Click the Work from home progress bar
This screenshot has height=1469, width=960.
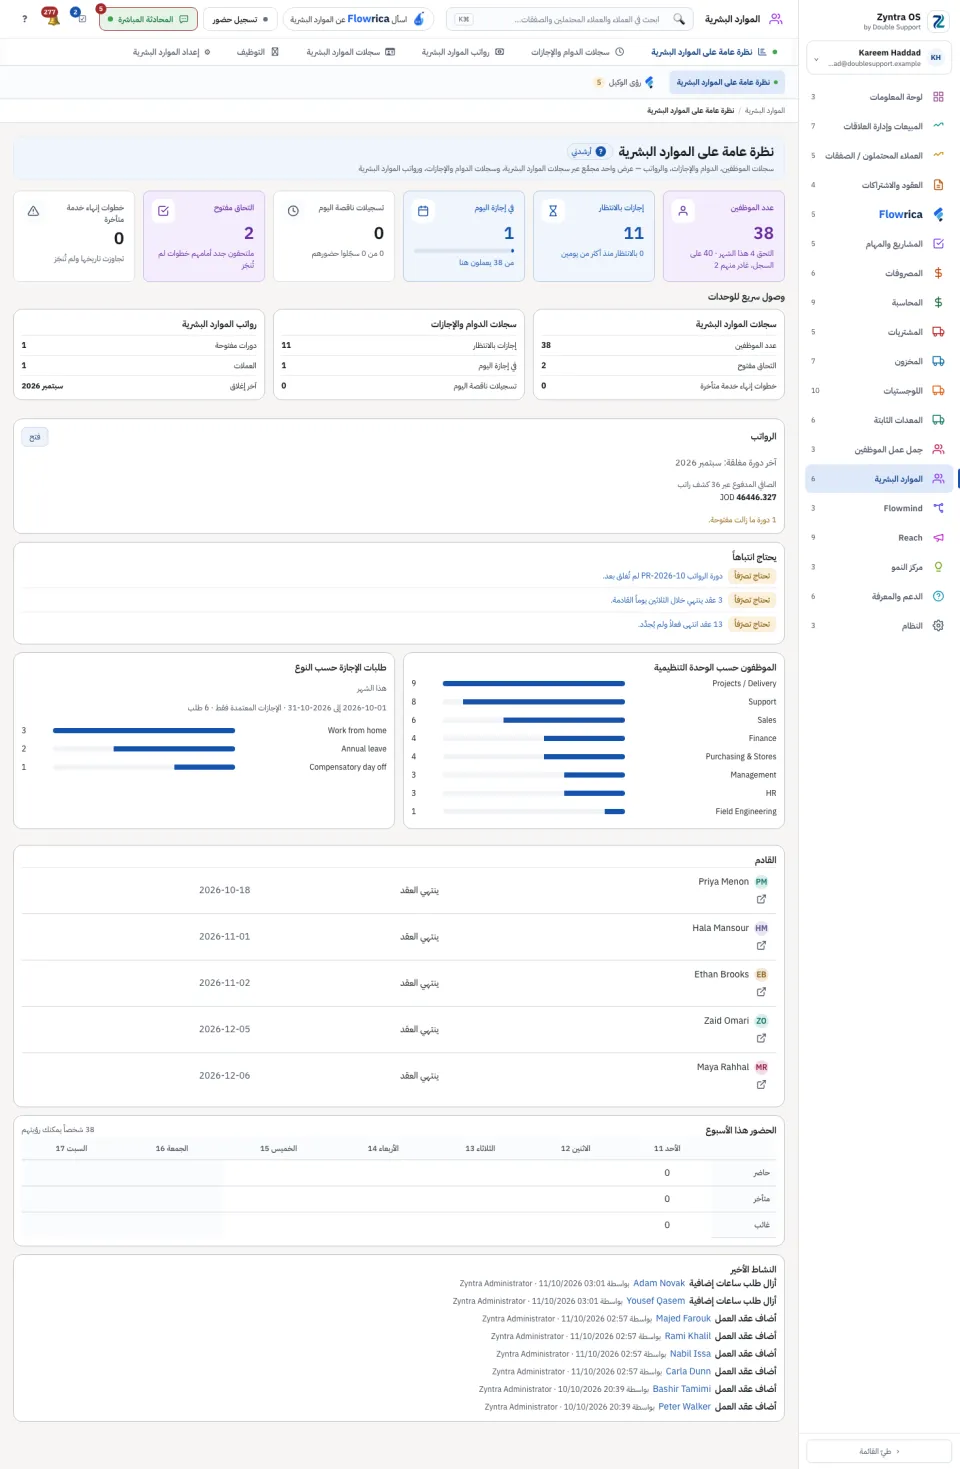144,731
